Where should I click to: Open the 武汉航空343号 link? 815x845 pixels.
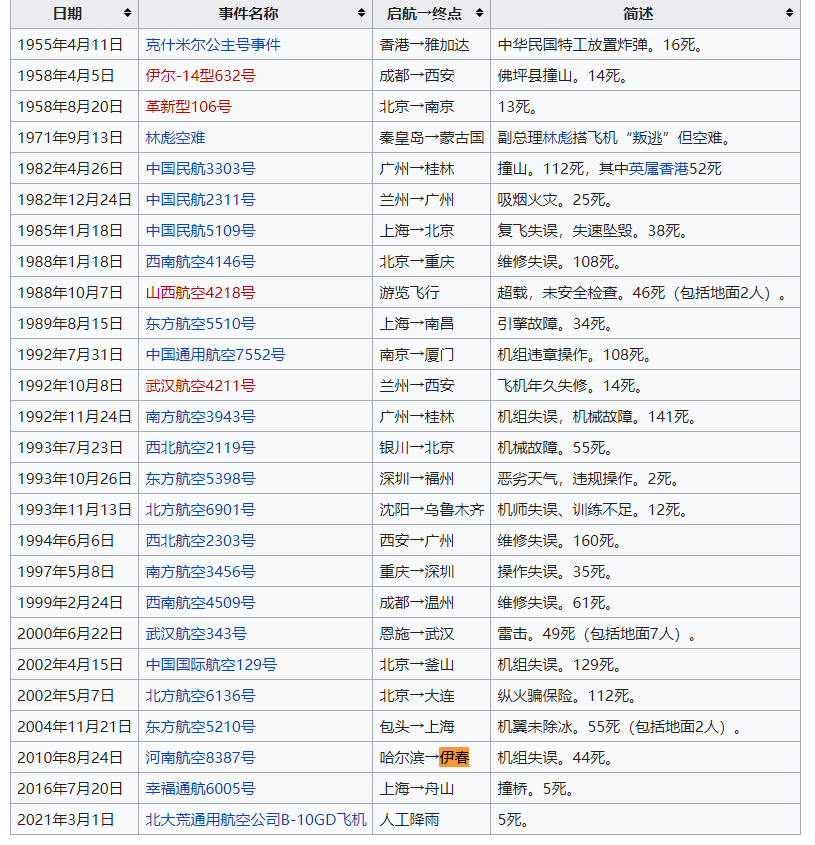click(196, 634)
